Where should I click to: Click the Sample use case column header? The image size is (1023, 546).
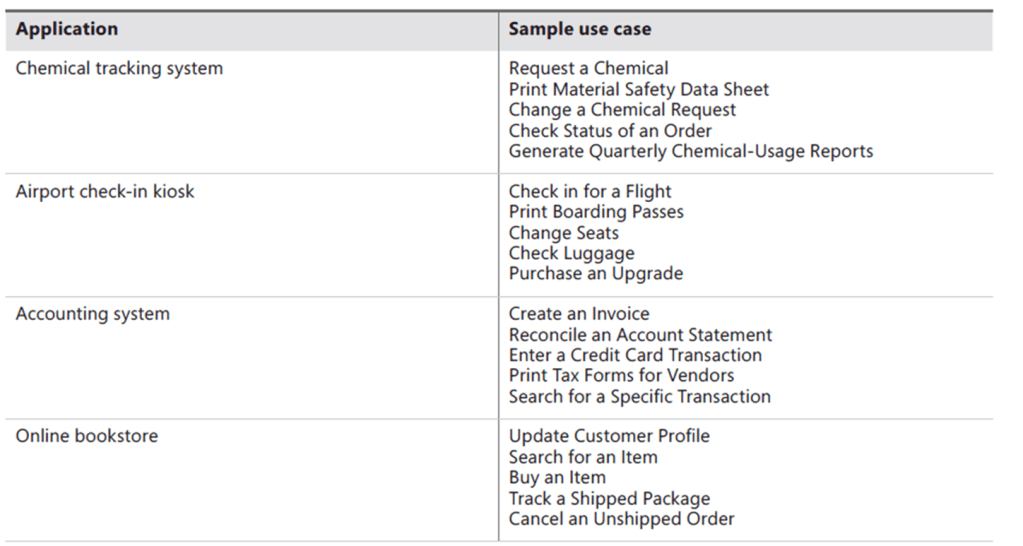[579, 30]
